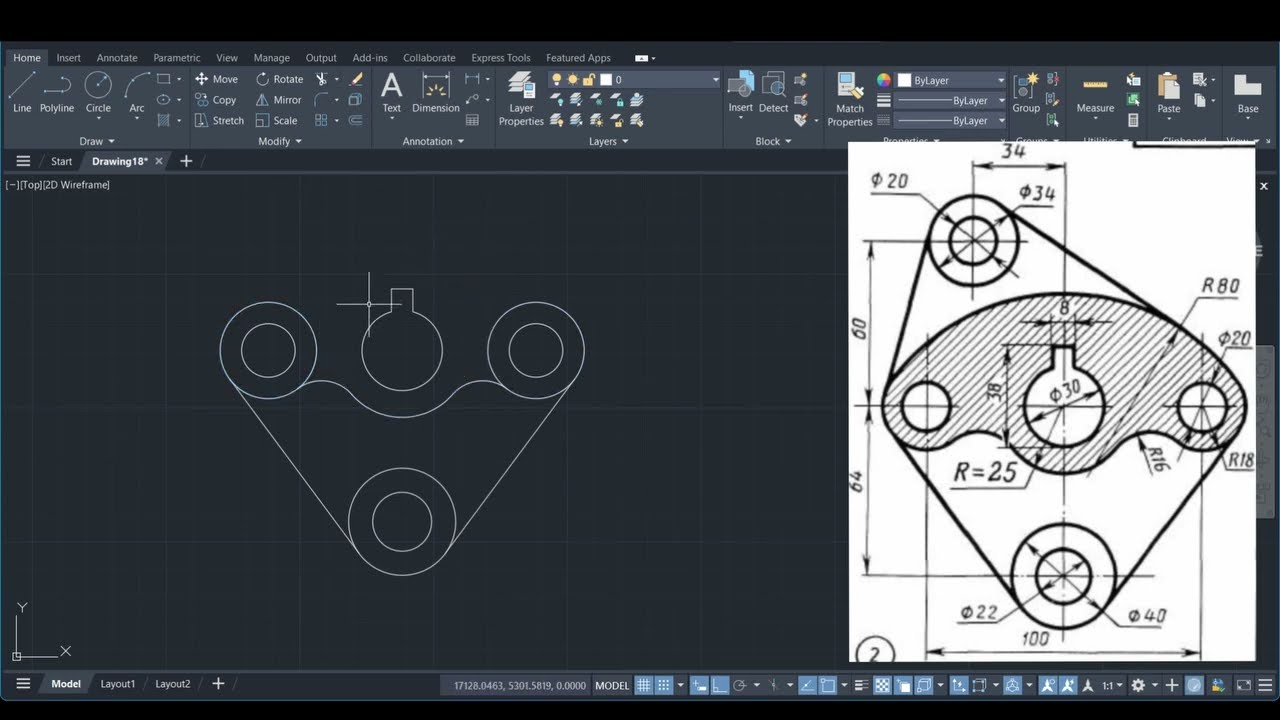Insert a Table in Annotation panel
Image resolution: width=1280 pixels, height=720 pixels.
click(x=473, y=120)
